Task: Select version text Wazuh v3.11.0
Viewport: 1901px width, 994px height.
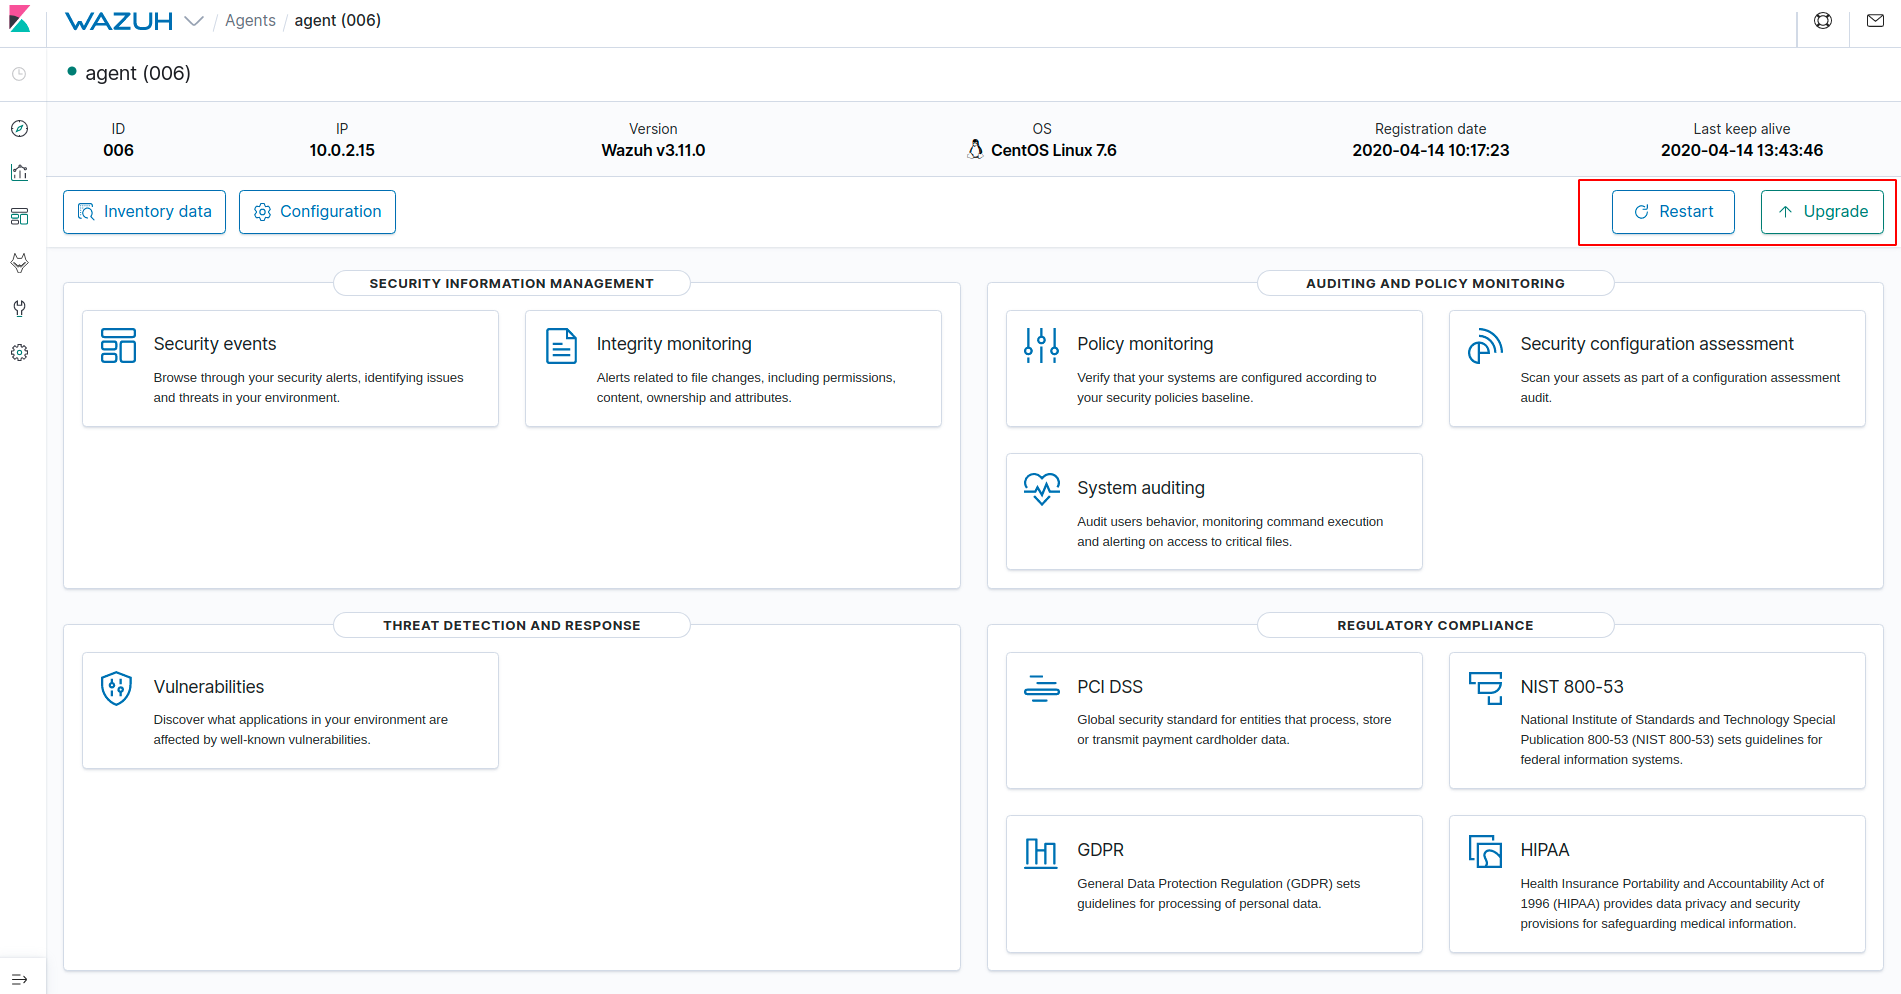Action: (x=653, y=151)
